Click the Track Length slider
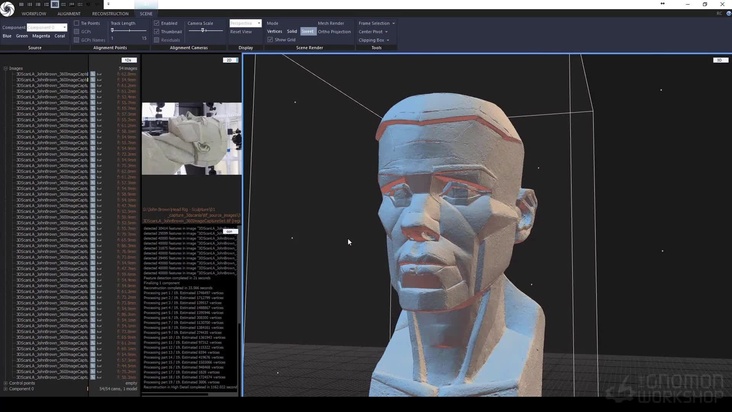The width and height of the screenshot is (732, 412). (129, 30)
